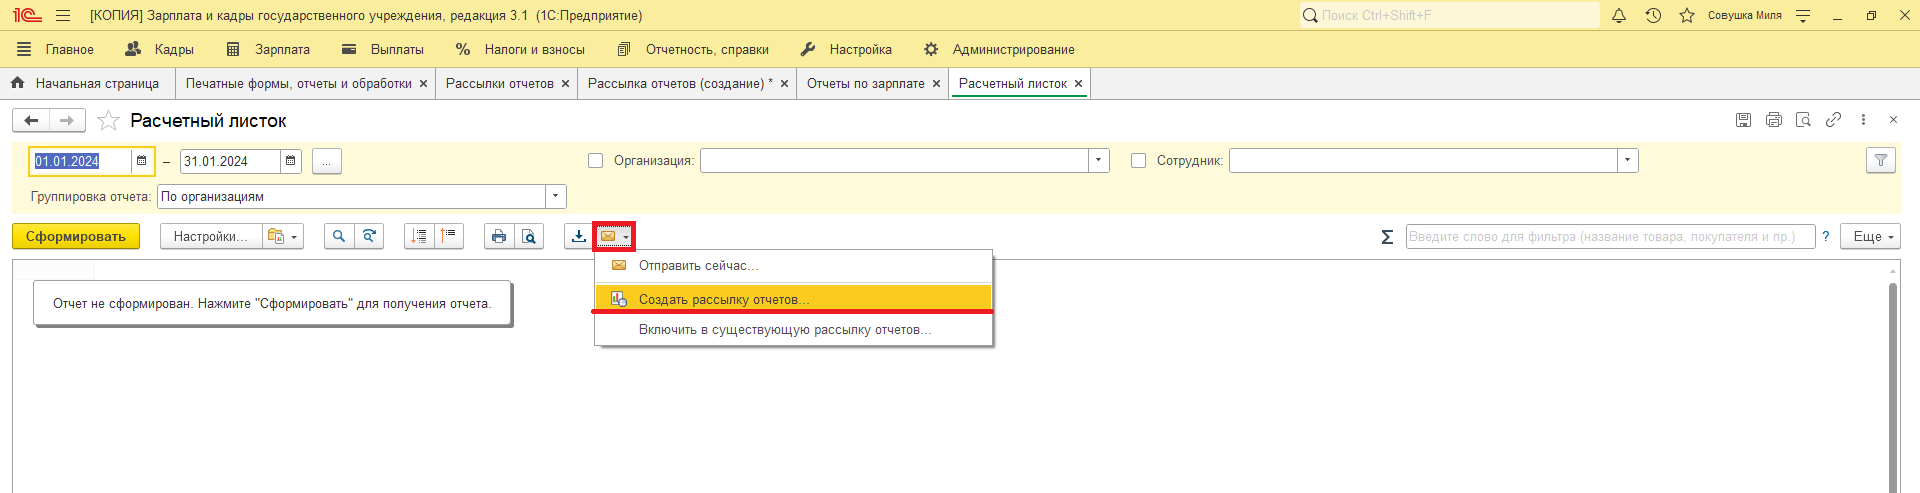Open Отчетность, справки menu
The height and width of the screenshot is (493, 1920).
[693, 49]
